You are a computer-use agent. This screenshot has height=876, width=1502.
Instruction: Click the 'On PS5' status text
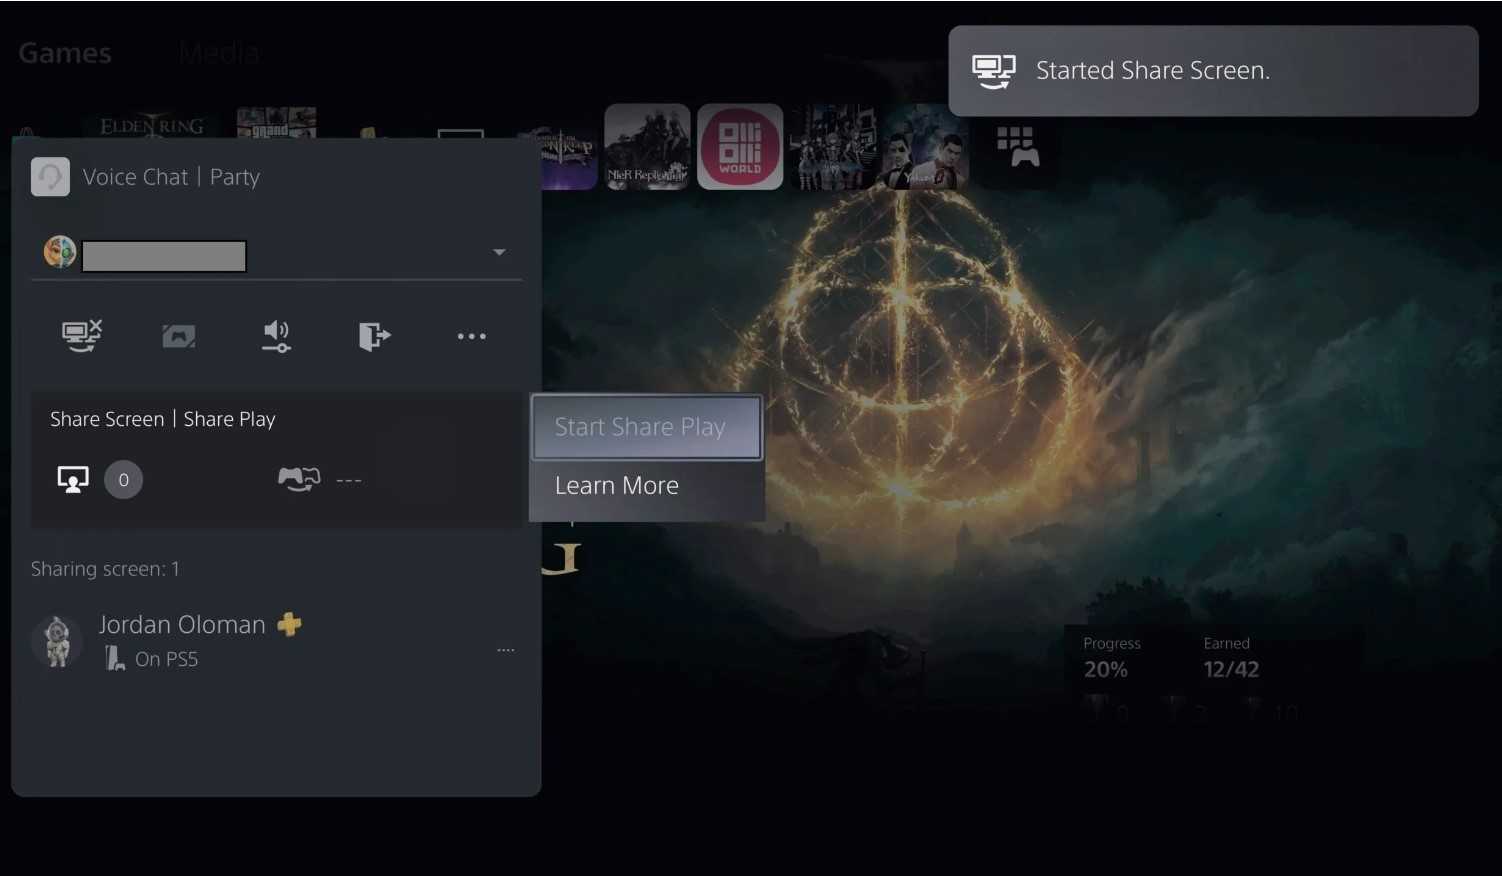point(167,659)
